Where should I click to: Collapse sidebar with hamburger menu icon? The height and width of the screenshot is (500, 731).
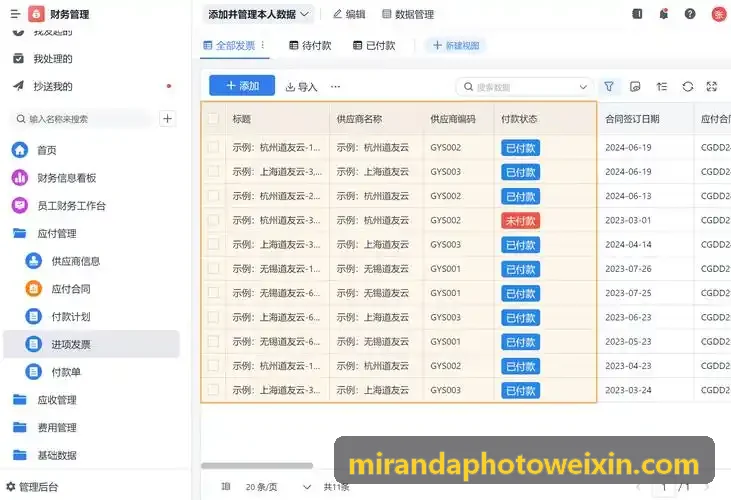click(15, 14)
